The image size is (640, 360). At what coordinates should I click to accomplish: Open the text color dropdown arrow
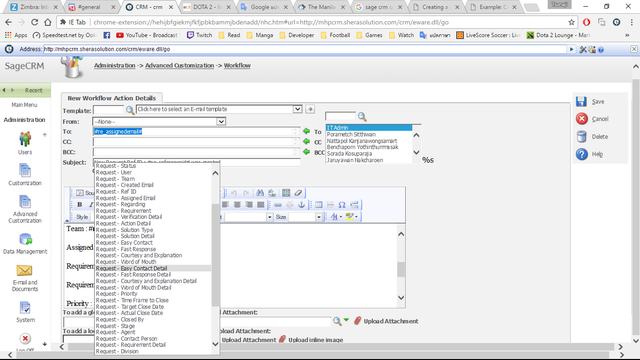(341, 217)
